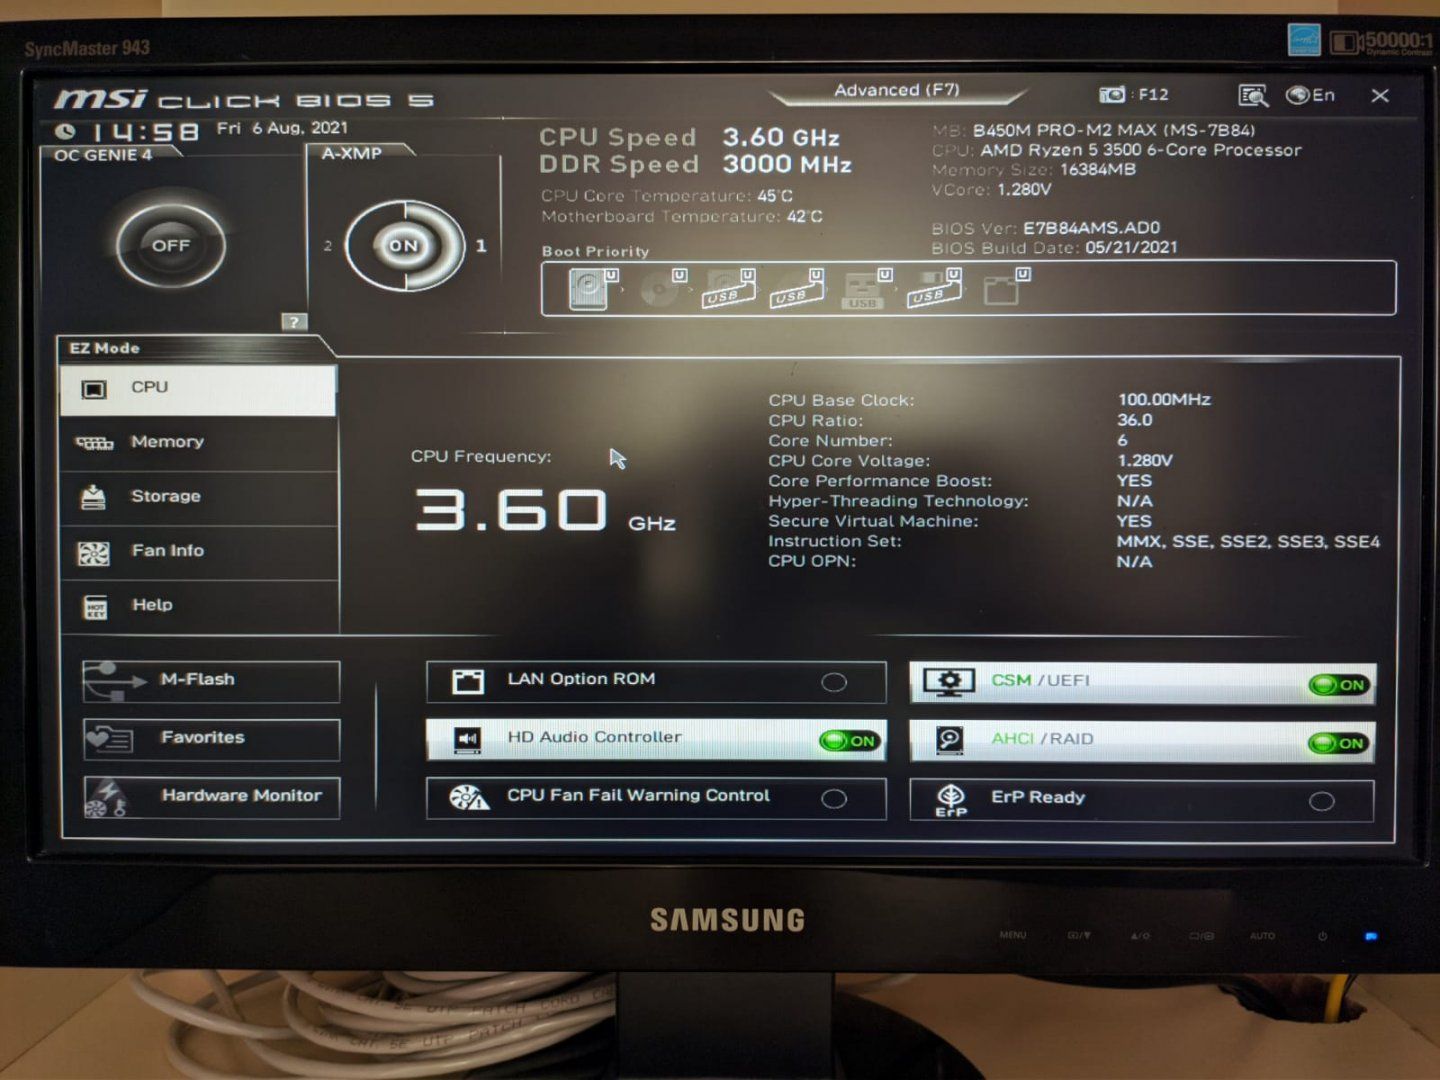The width and height of the screenshot is (1440, 1080).
Task: Click the CPU Speed value '3.60 GHz'
Action: pyautogui.click(x=781, y=137)
